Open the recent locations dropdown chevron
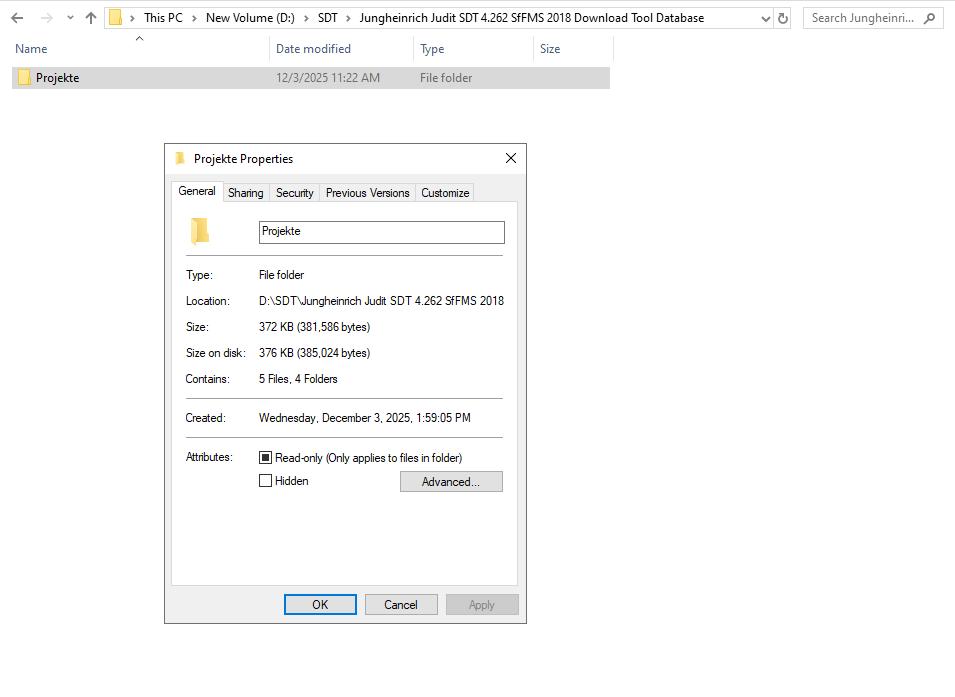This screenshot has height=697, width=955. (70, 18)
